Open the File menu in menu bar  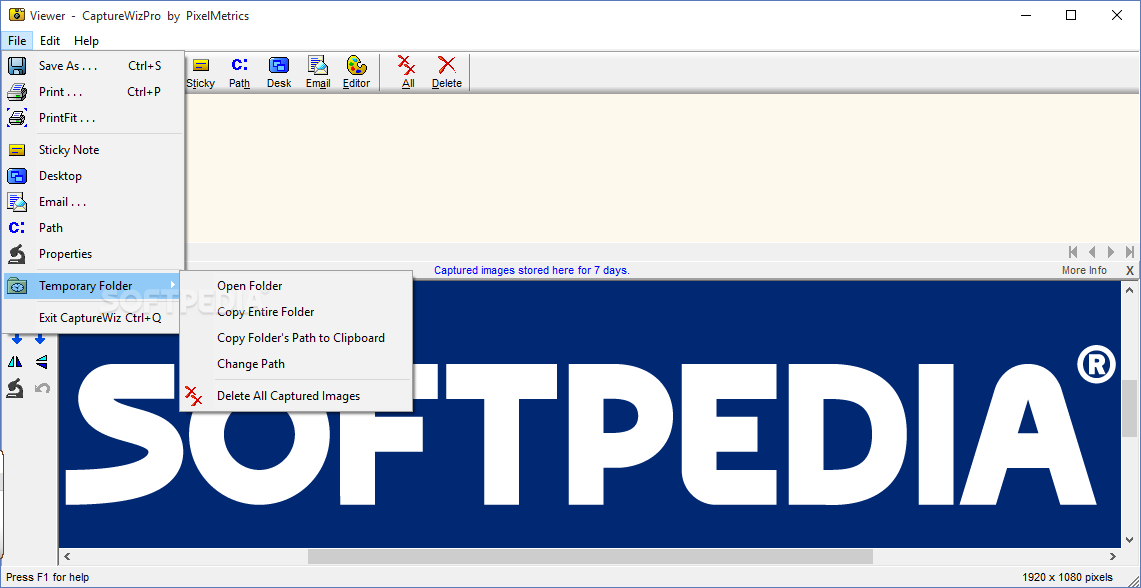[x=17, y=41]
